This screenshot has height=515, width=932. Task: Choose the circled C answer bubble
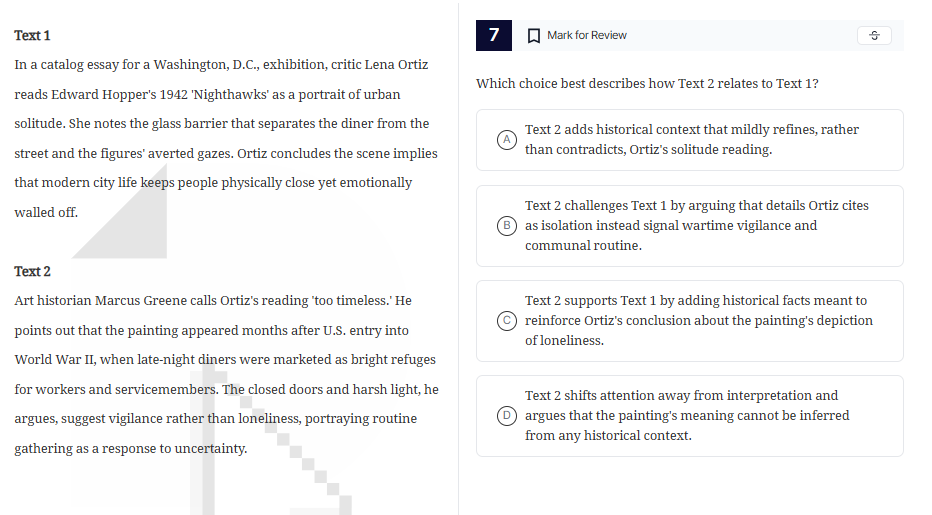coord(507,321)
